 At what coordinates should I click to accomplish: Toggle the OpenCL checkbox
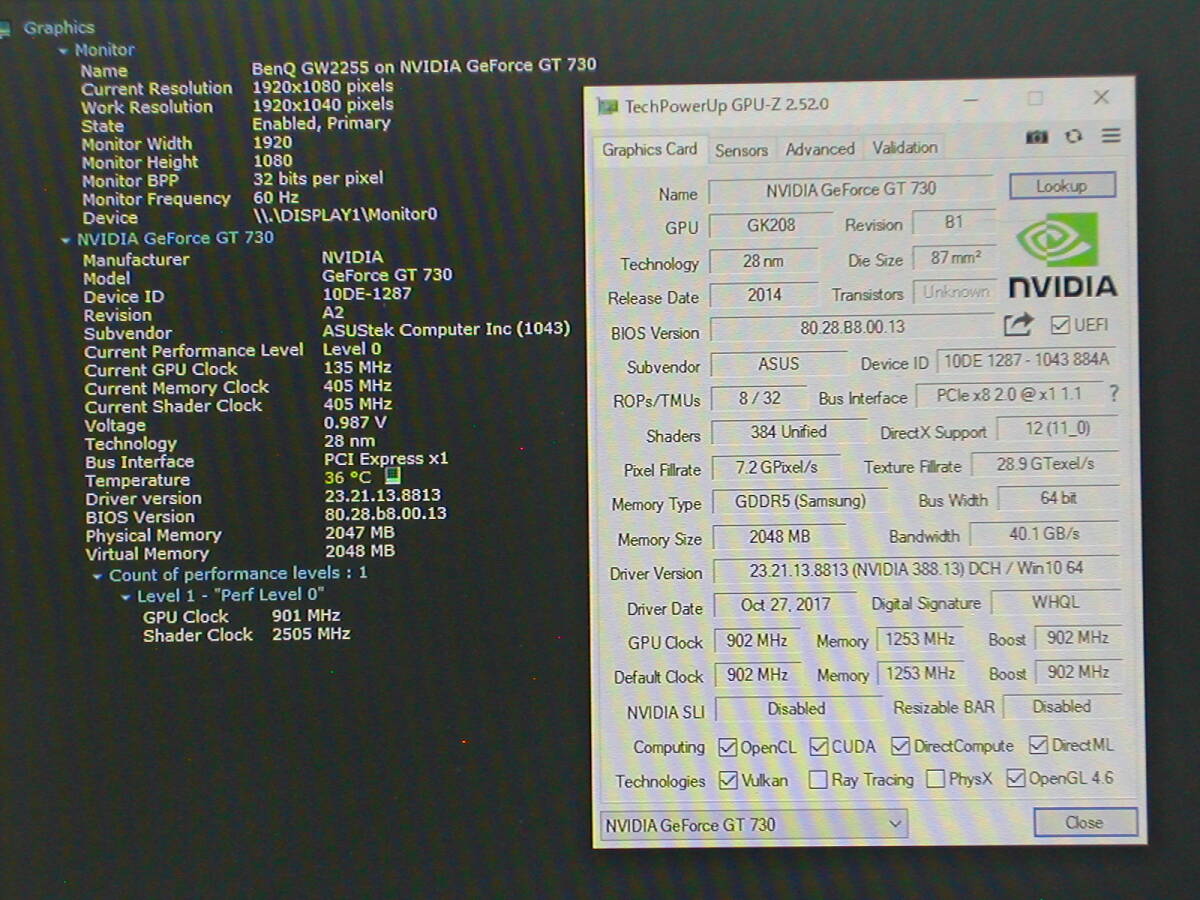click(727, 747)
